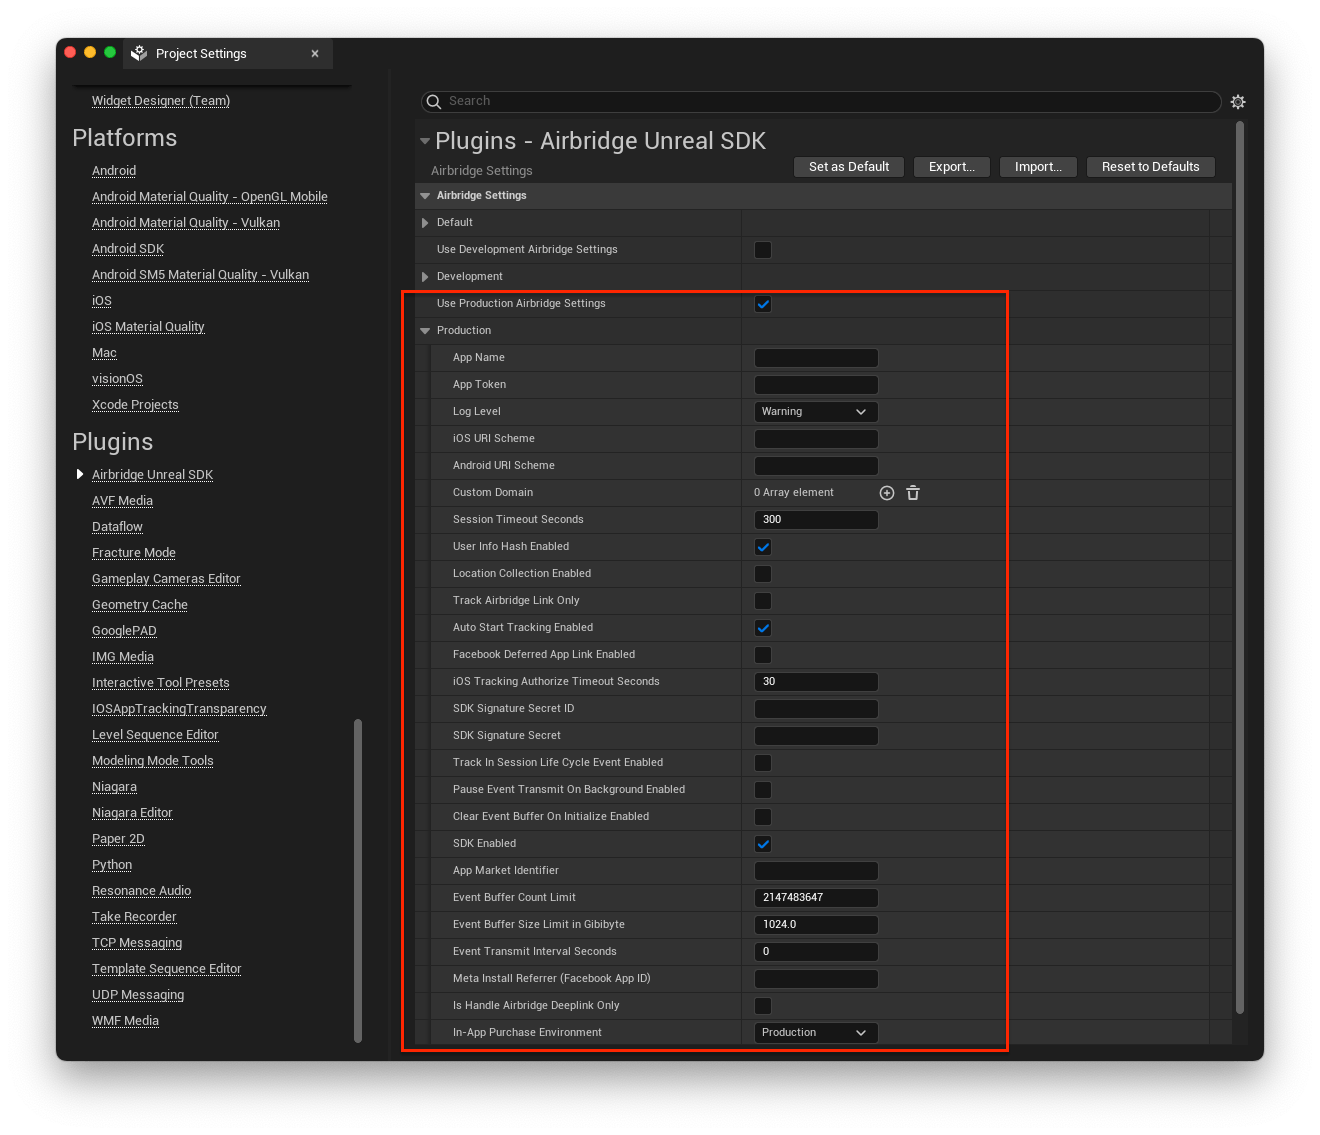Disable User Info Hash Enabled
The width and height of the screenshot is (1320, 1135).
(763, 547)
